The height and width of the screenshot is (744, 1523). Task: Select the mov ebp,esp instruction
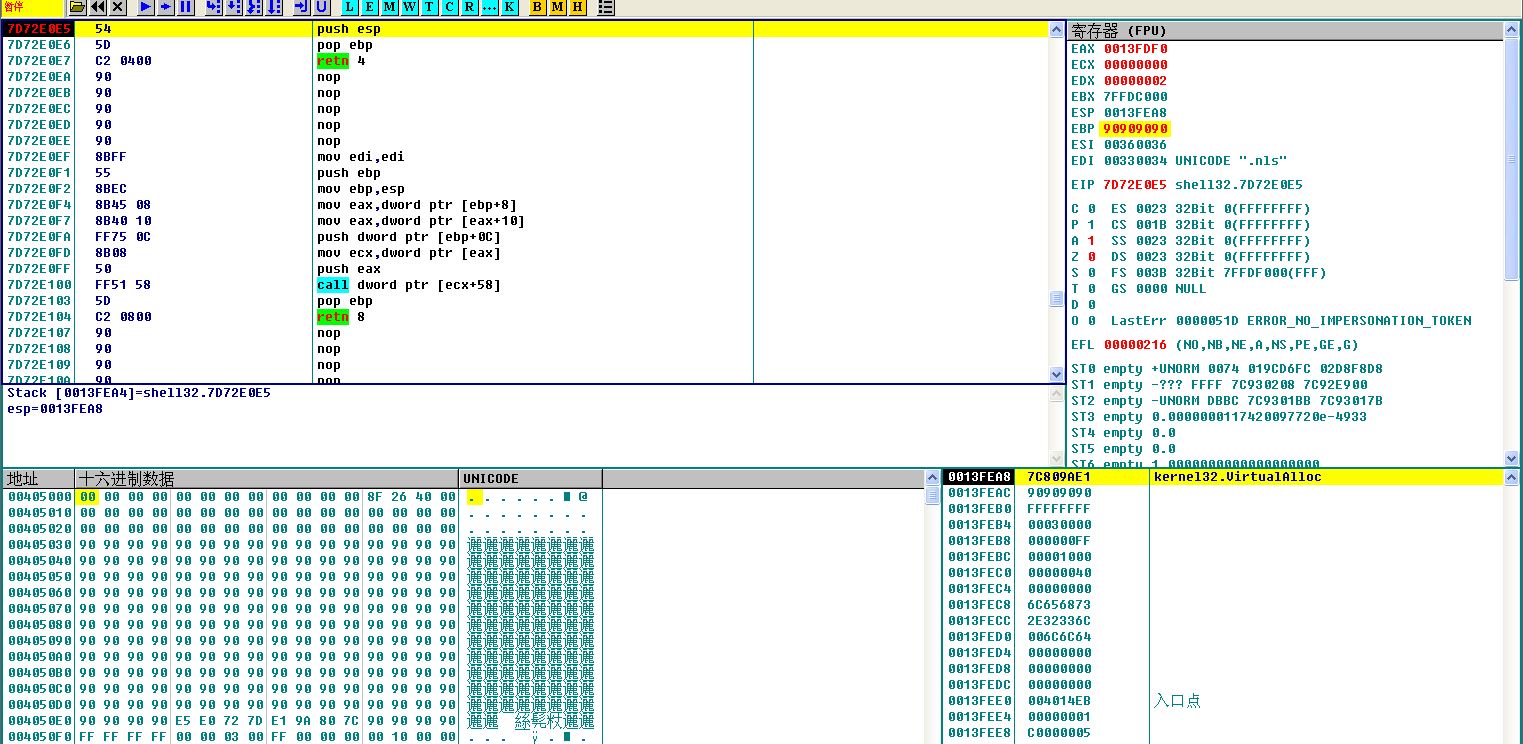coord(361,189)
